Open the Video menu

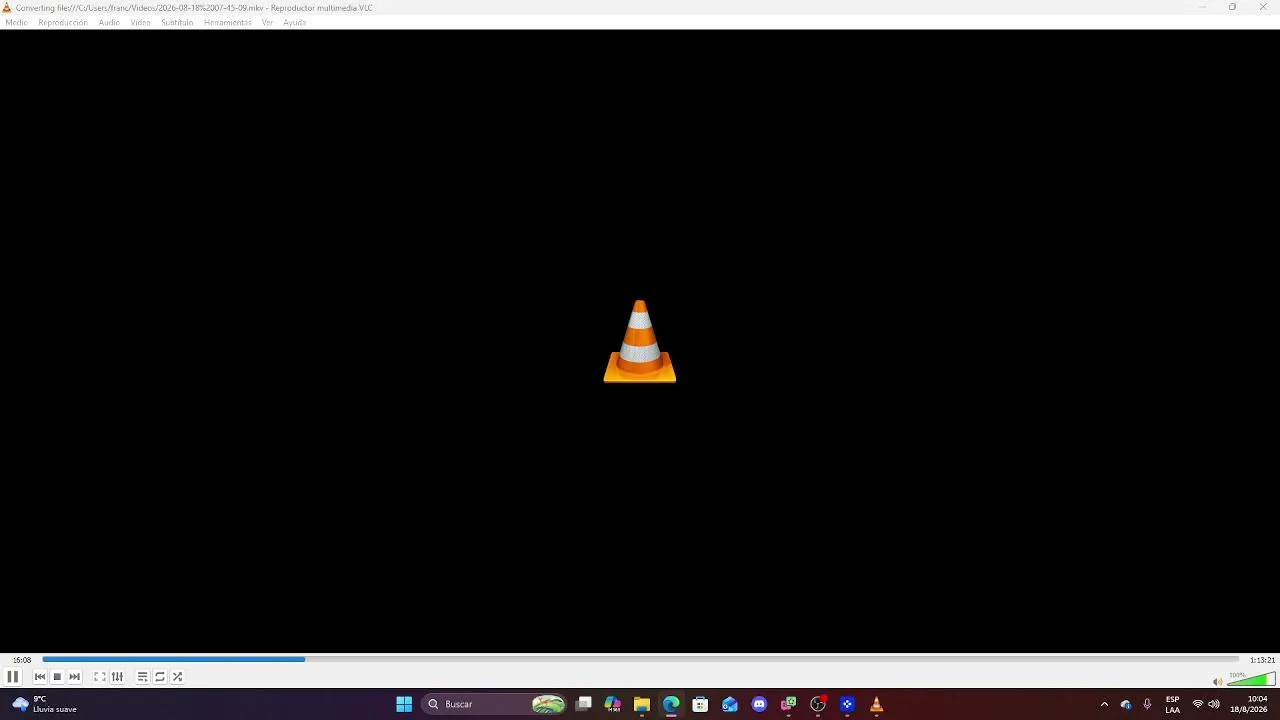[140, 22]
